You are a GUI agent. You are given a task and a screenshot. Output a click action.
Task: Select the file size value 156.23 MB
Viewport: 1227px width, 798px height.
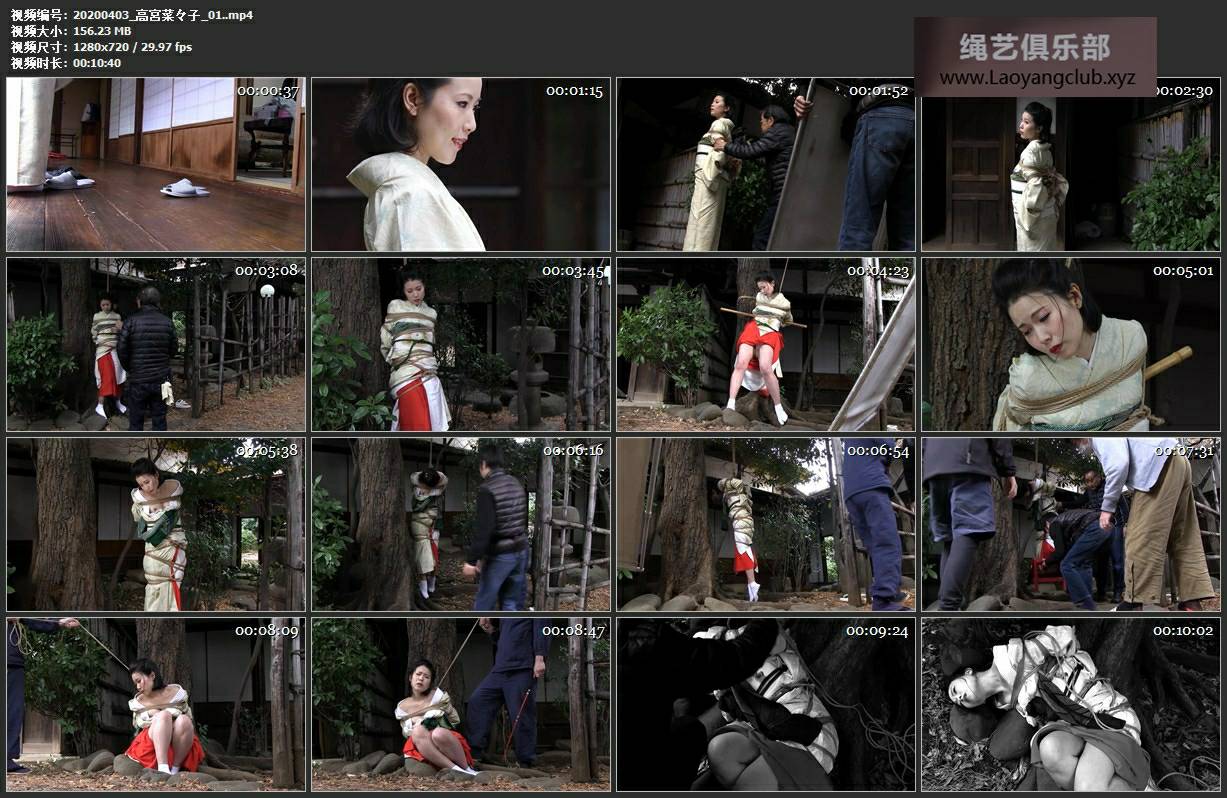tap(102, 31)
